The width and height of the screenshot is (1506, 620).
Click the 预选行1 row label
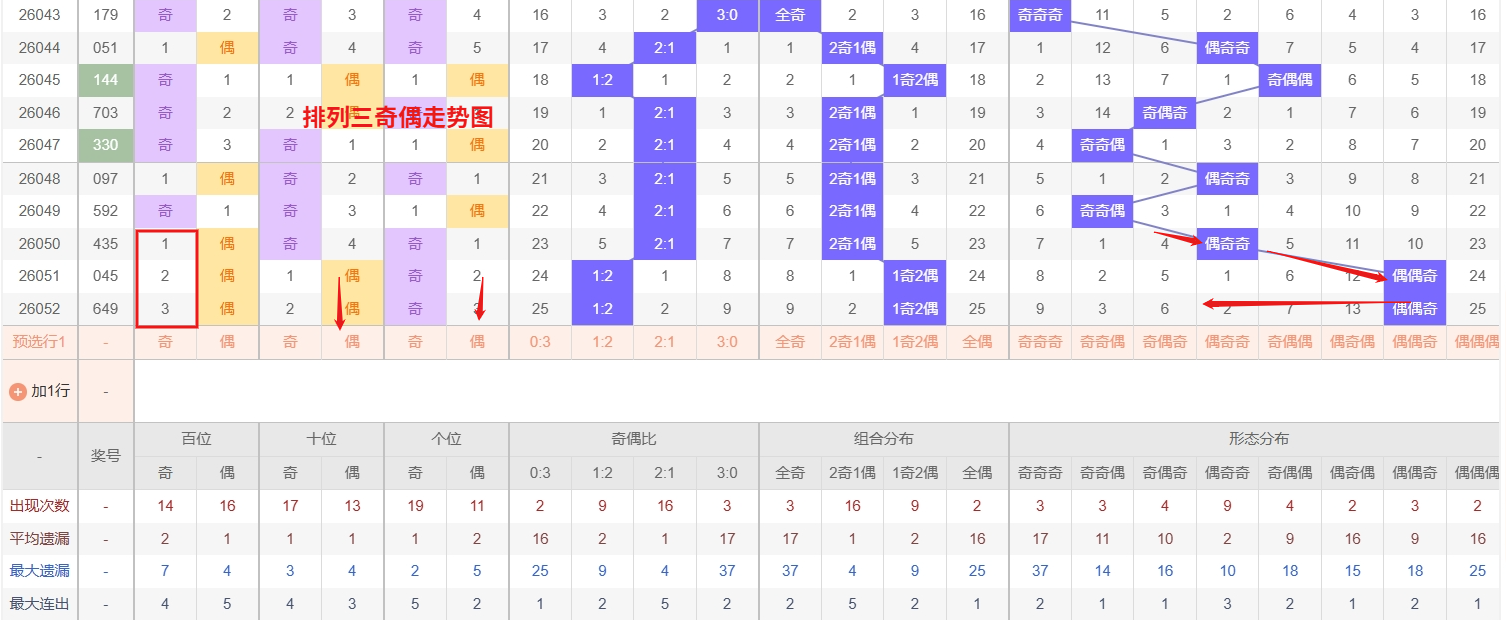(40, 341)
